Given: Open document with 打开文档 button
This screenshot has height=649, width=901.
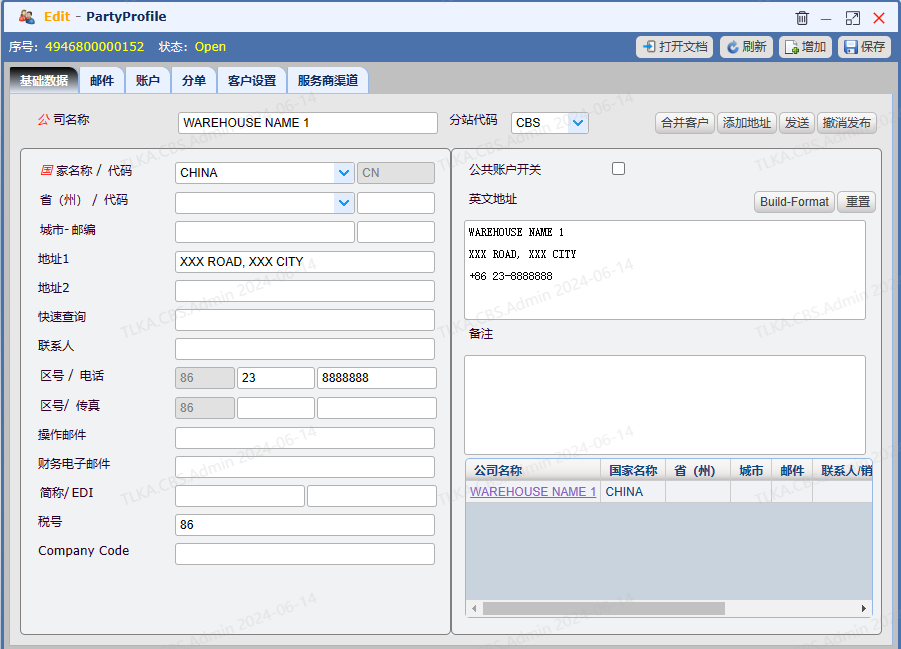Looking at the screenshot, I should (674, 47).
